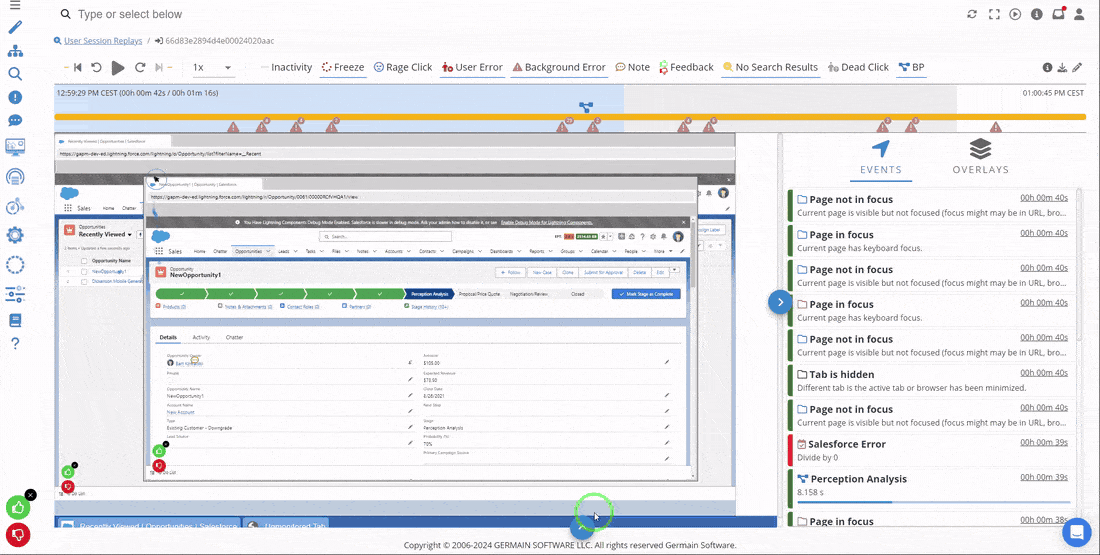Toggle the Freeze event filter
This screenshot has width=1100, height=555.
tap(343, 67)
